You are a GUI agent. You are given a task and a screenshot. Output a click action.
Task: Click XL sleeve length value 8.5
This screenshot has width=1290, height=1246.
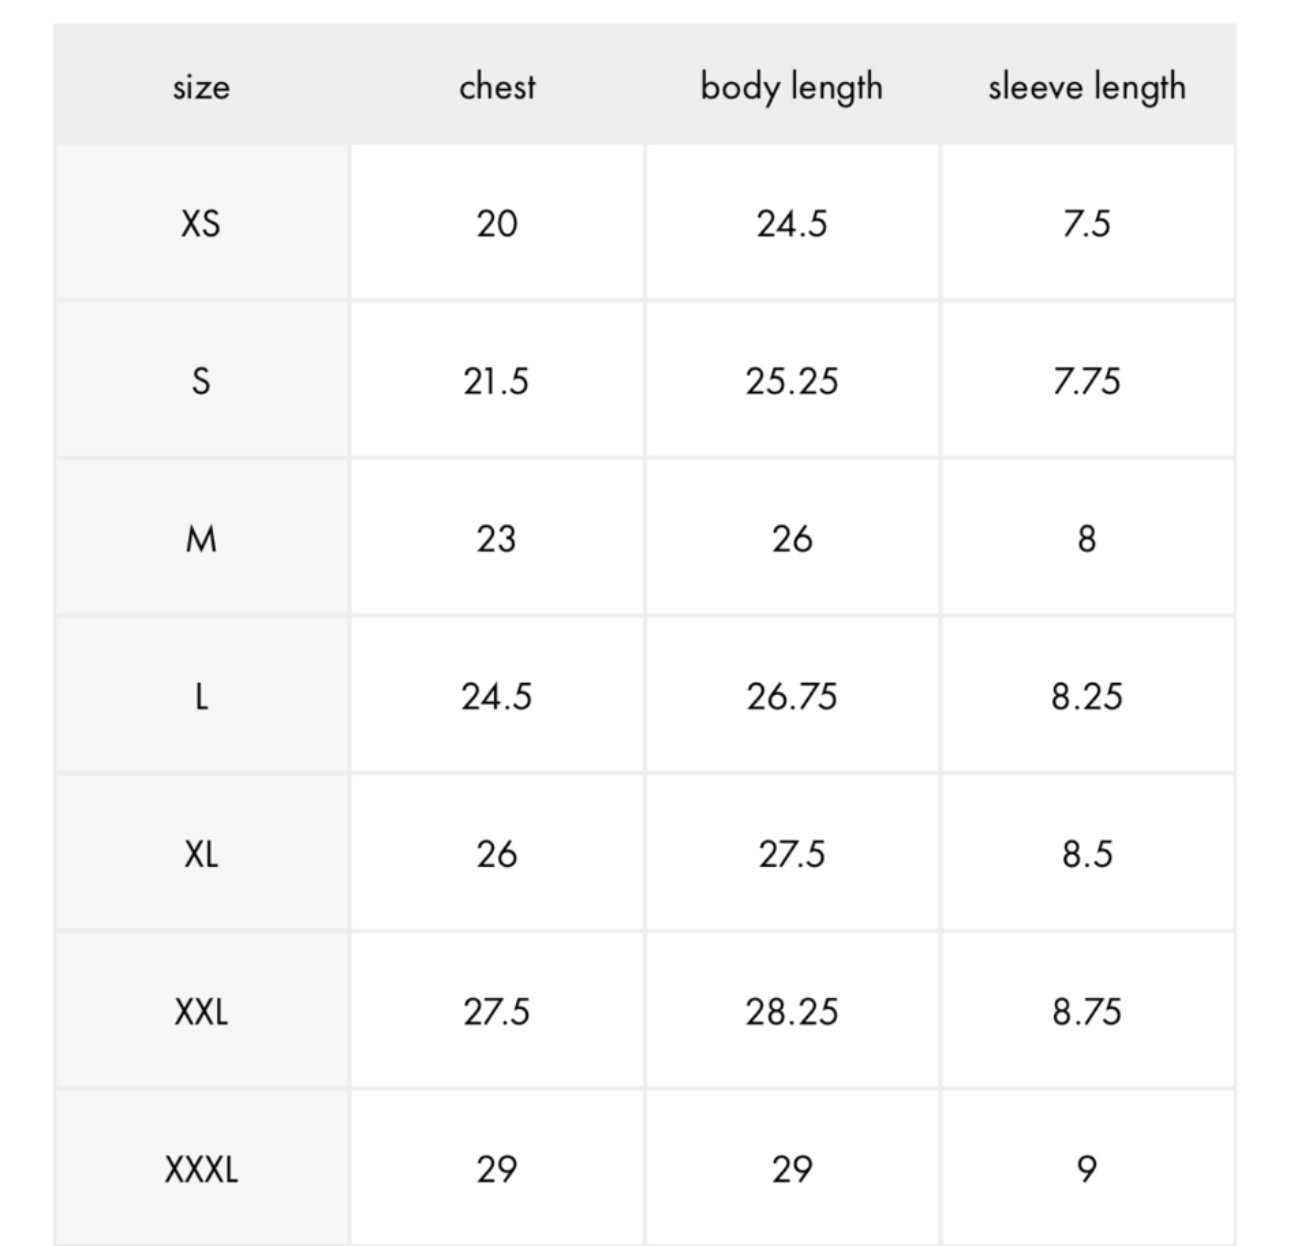pyautogui.click(x=1087, y=854)
